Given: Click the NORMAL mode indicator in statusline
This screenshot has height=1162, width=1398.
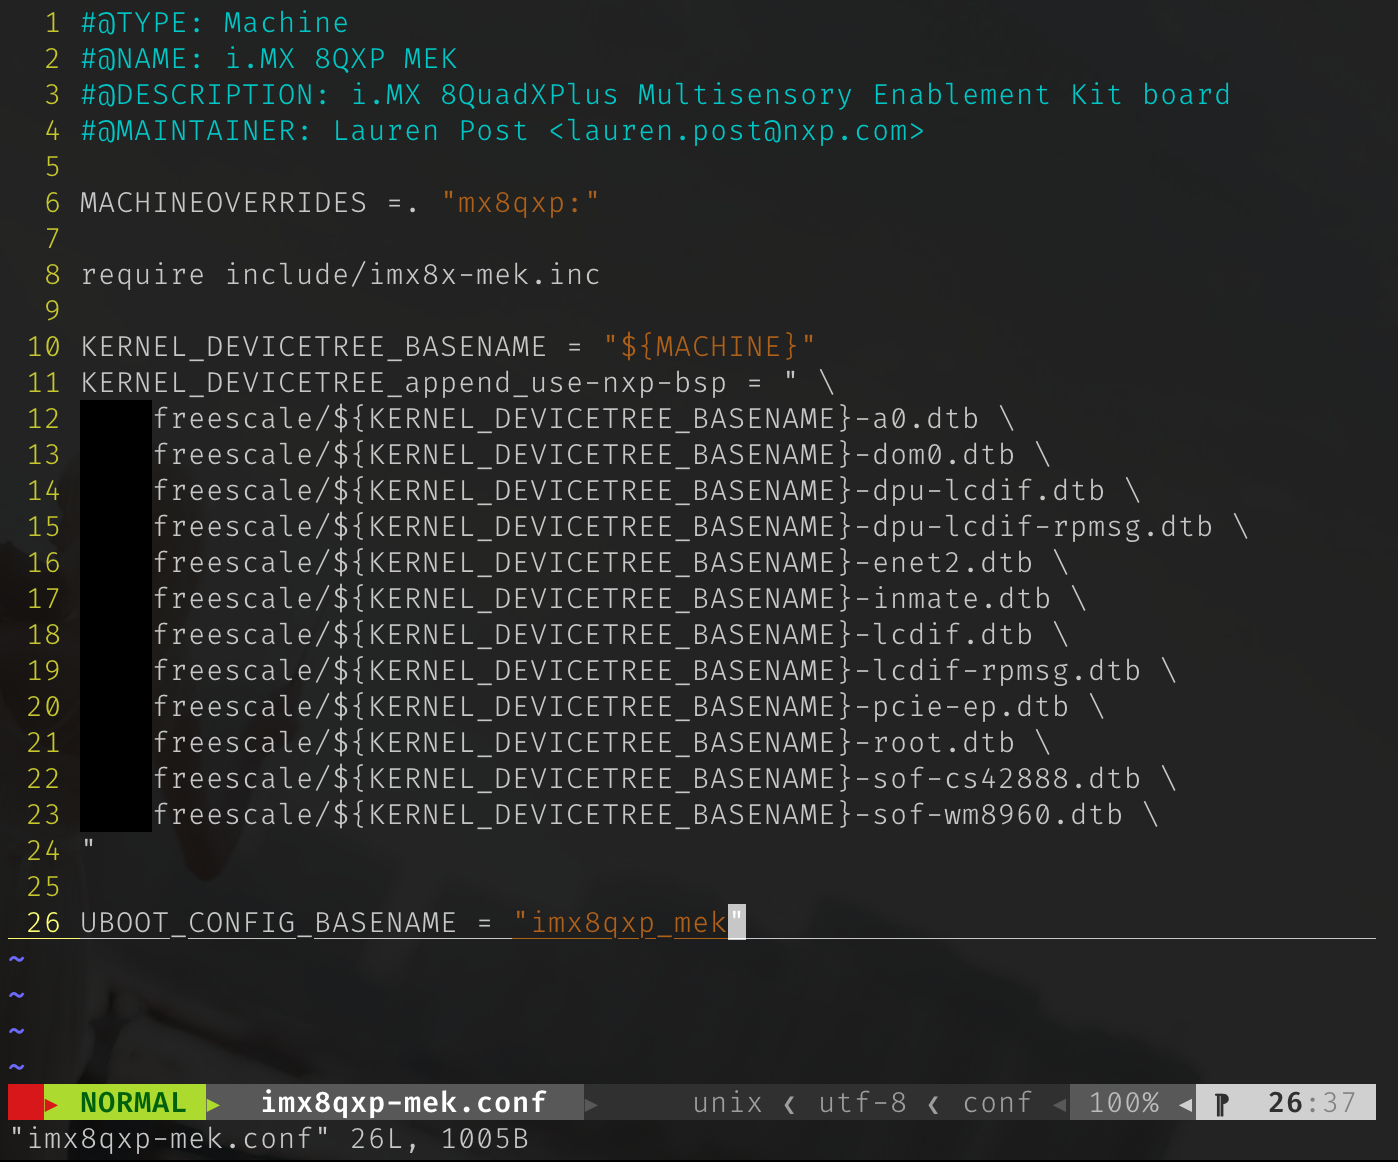Looking at the screenshot, I should coord(133,1102).
